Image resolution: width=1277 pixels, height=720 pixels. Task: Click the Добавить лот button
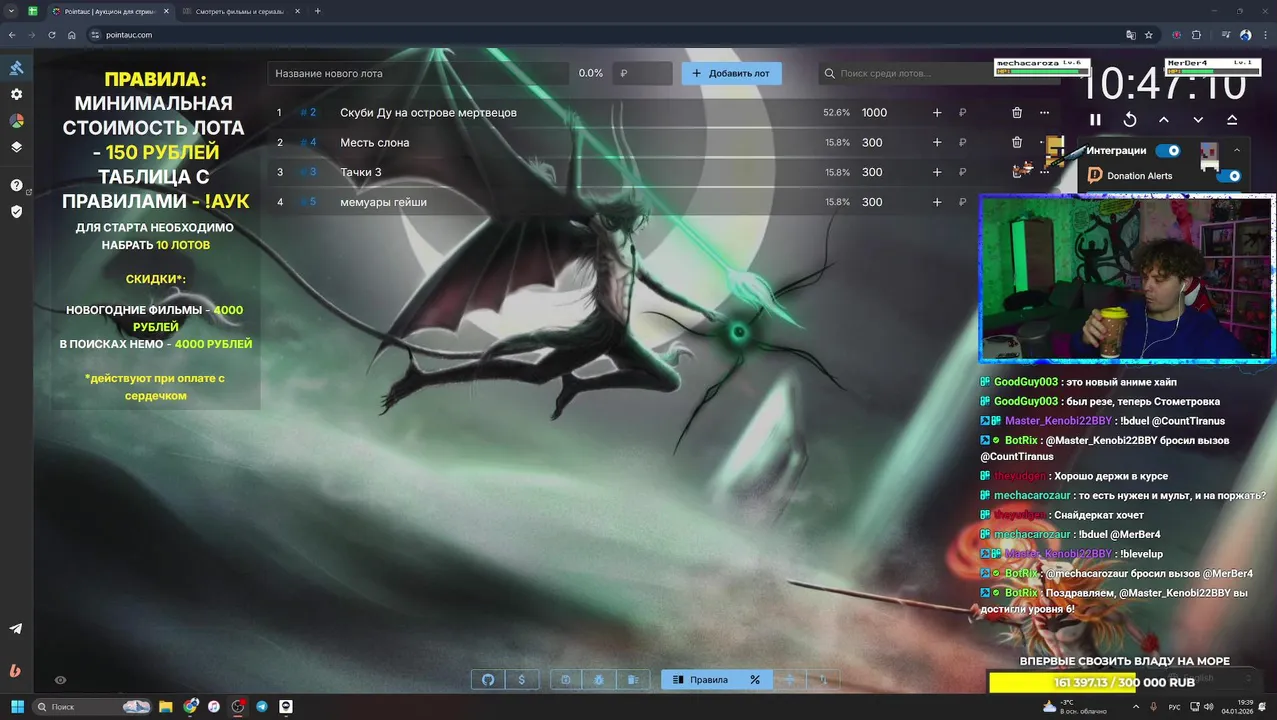pos(732,73)
